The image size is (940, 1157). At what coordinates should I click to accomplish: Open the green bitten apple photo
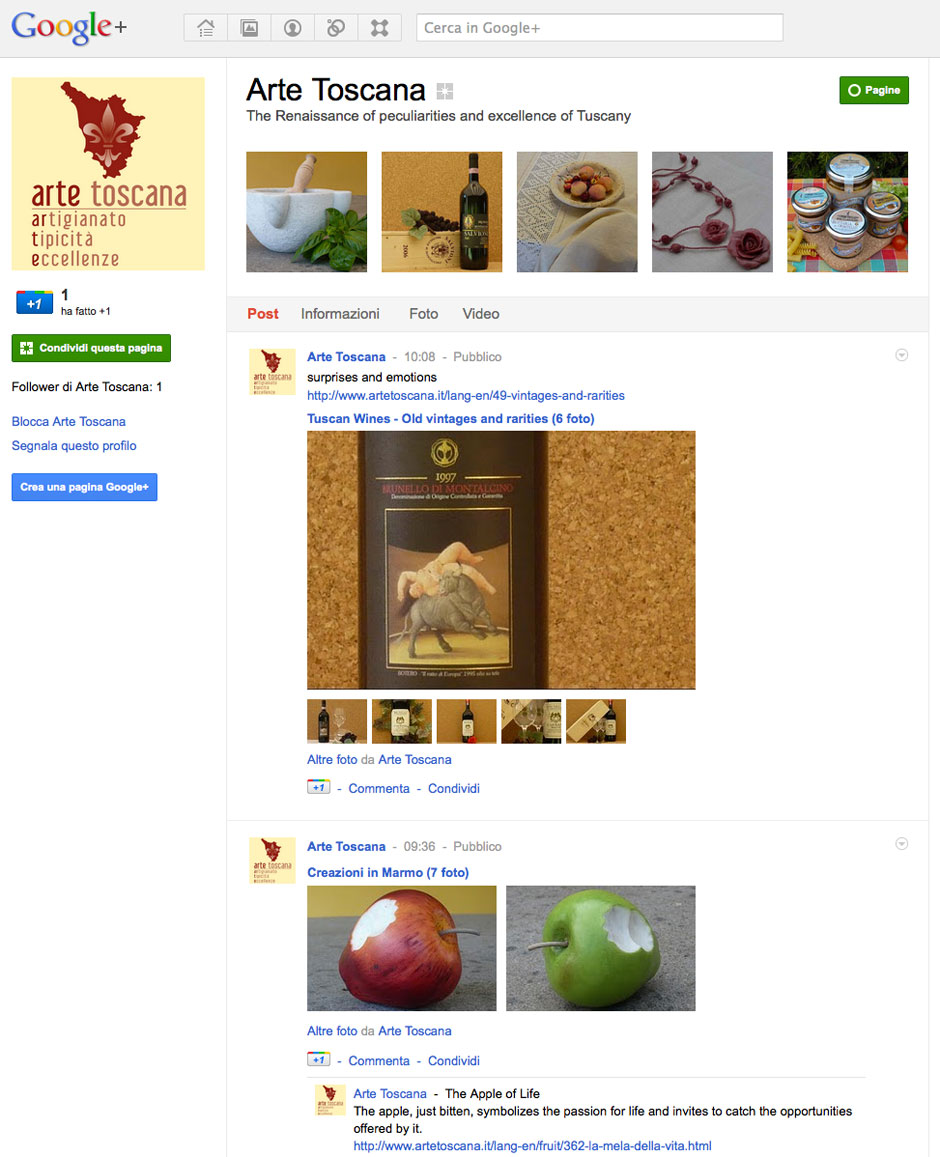(x=601, y=948)
